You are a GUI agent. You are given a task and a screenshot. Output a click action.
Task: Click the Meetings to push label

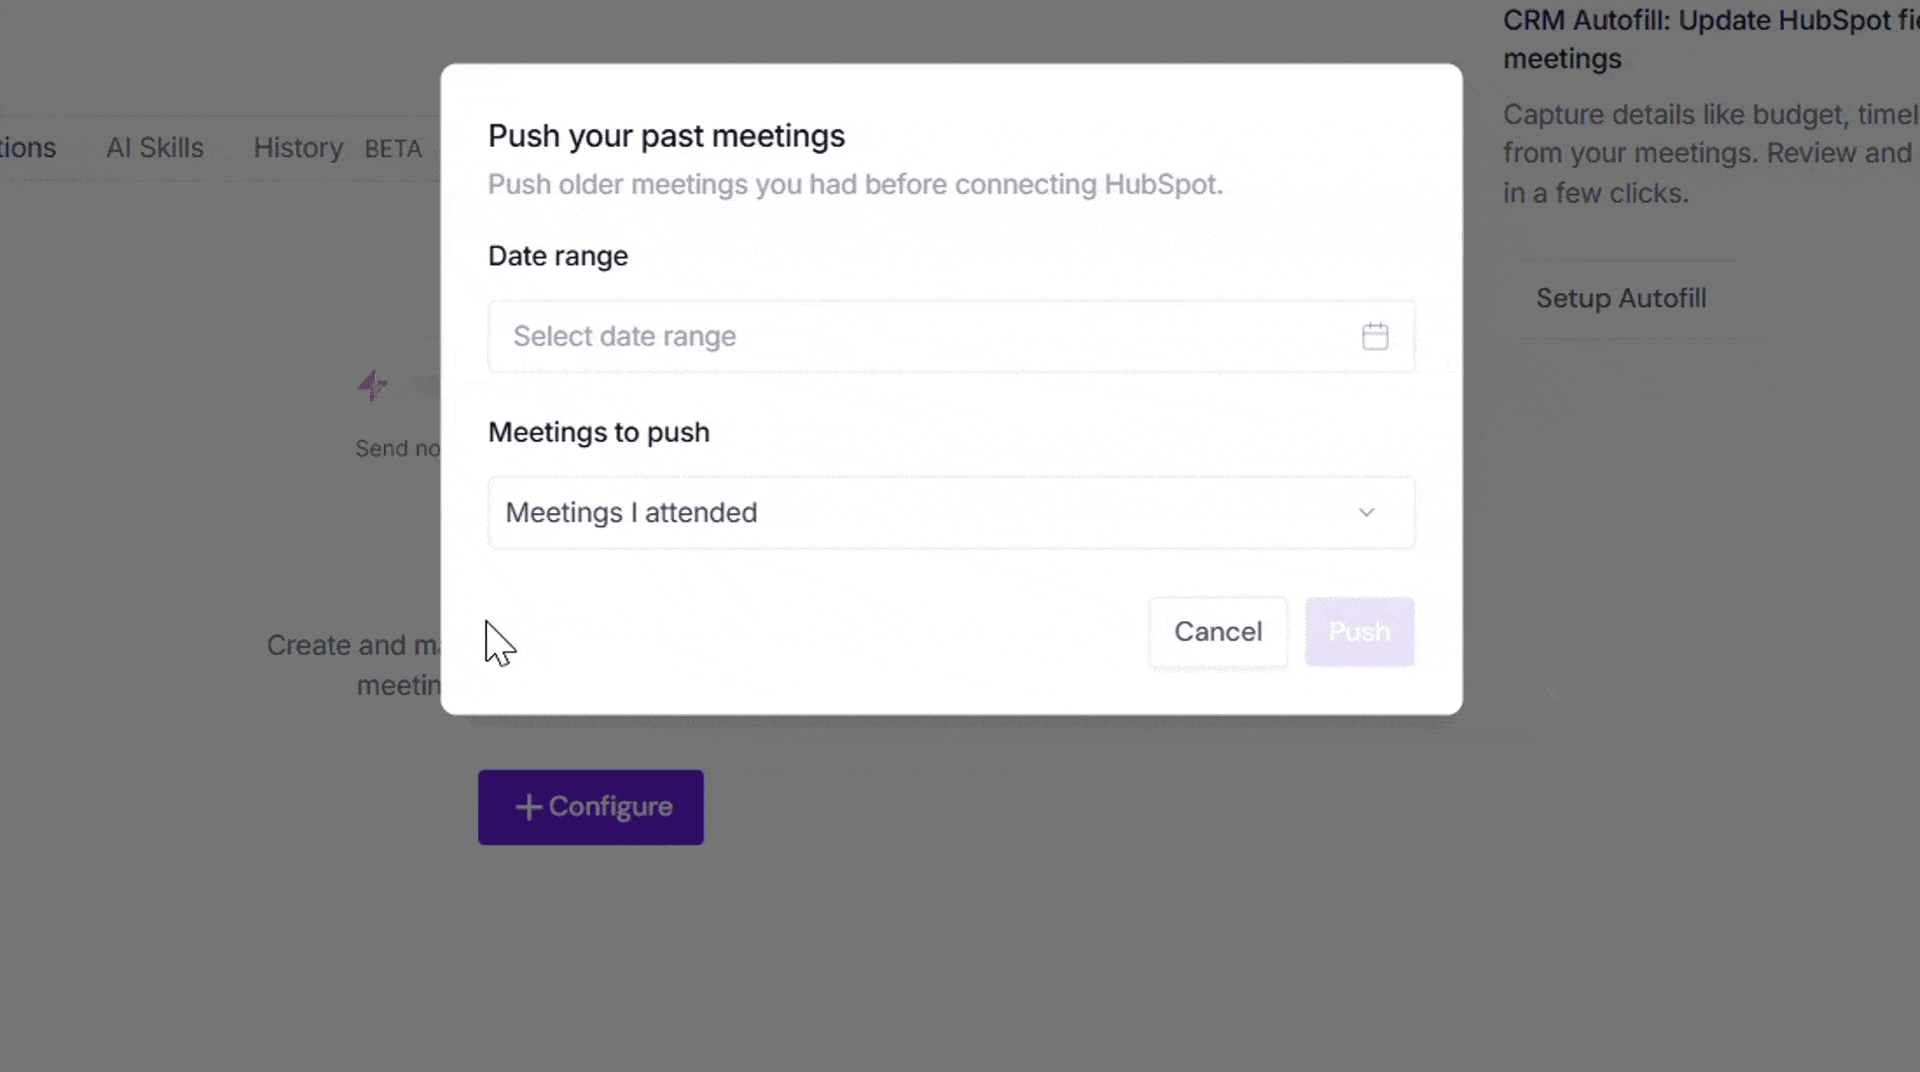click(x=599, y=432)
